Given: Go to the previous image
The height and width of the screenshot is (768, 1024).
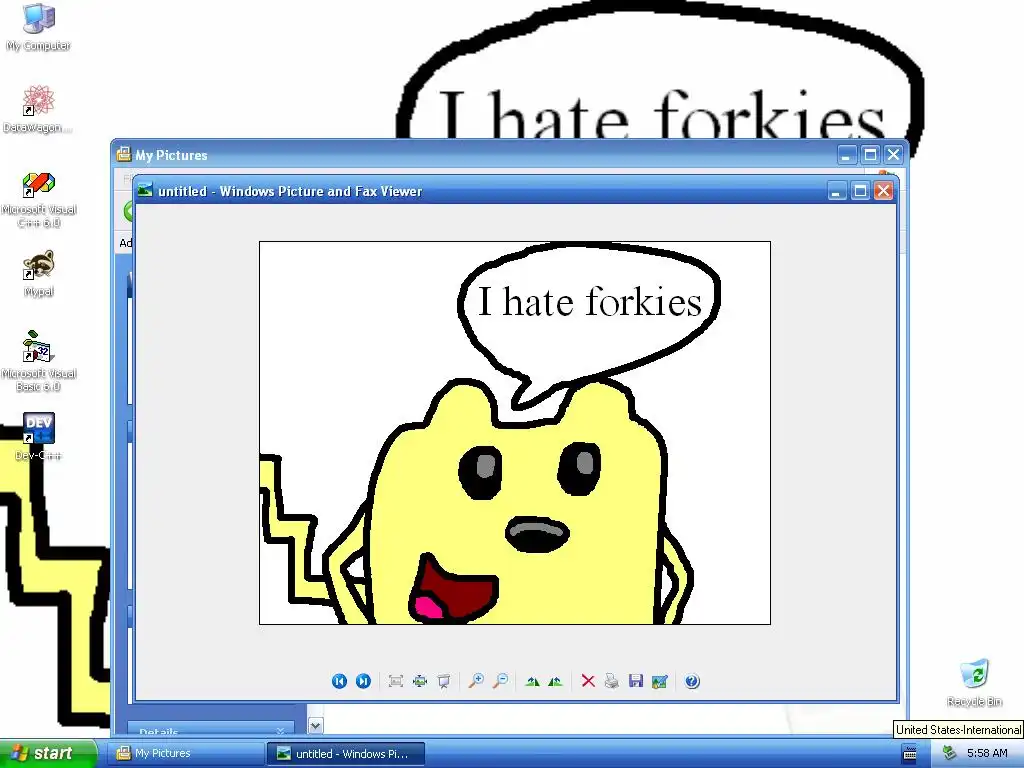Looking at the screenshot, I should (x=339, y=681).
